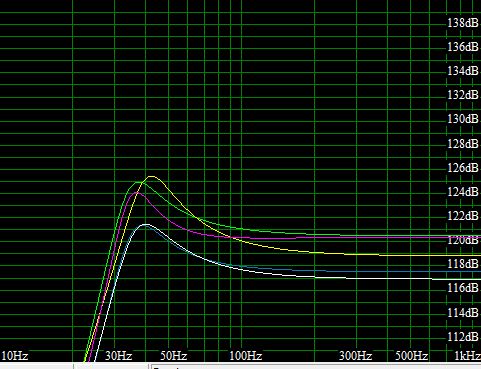Click the 100Hz frequency label
The height and width of the screenshot is (369, 481).
click(x=246, y=356)
